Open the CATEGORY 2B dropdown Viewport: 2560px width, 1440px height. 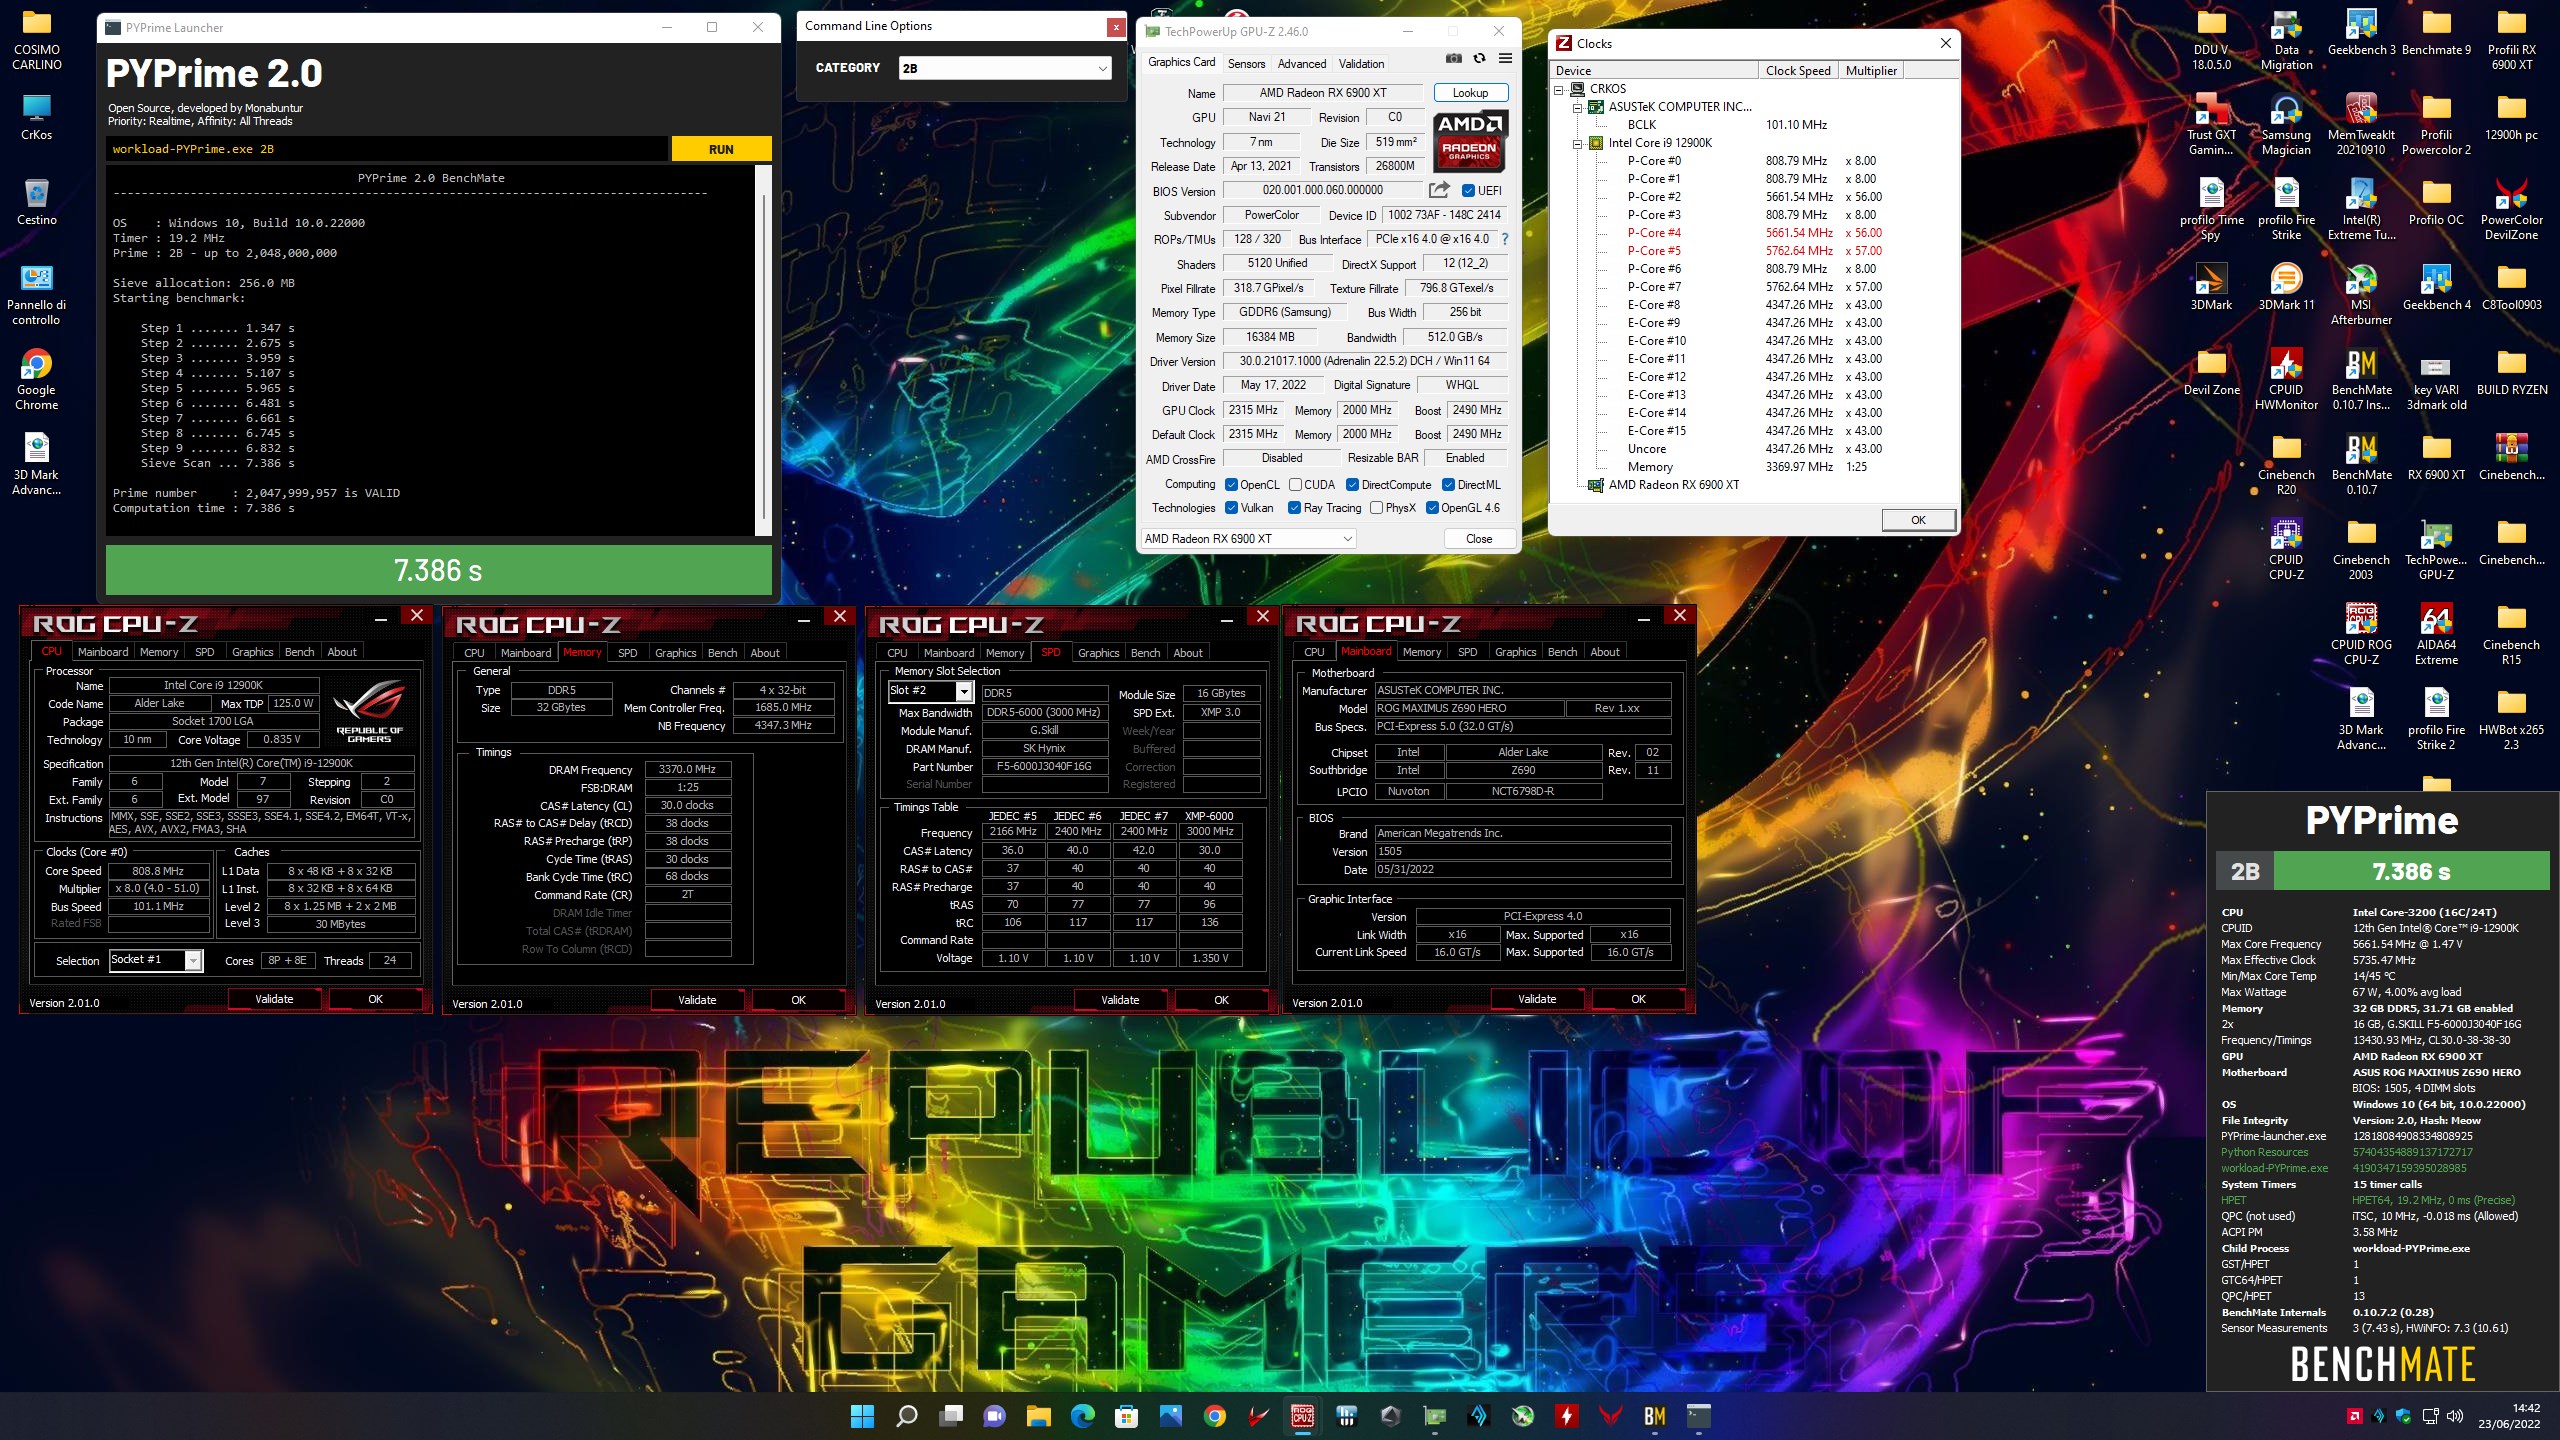tap(1004, 68)
